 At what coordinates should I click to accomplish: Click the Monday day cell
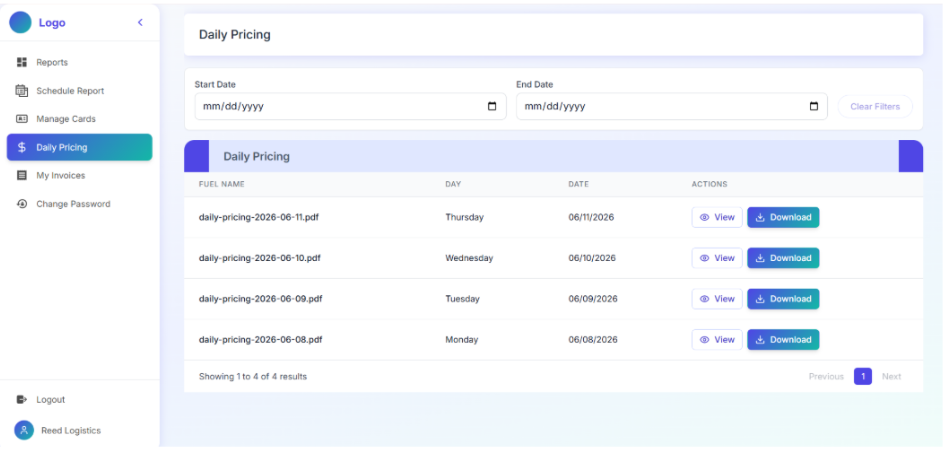(x=461, y=340)
